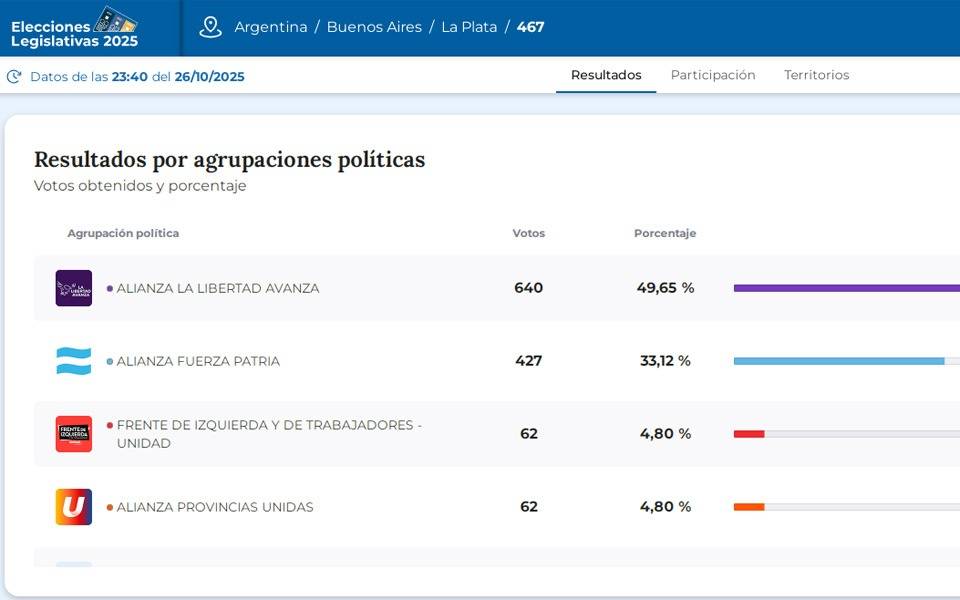The image size is (960, 600).
Task: Open La Plata breadcrumb link
Action: tap(469, 27)
